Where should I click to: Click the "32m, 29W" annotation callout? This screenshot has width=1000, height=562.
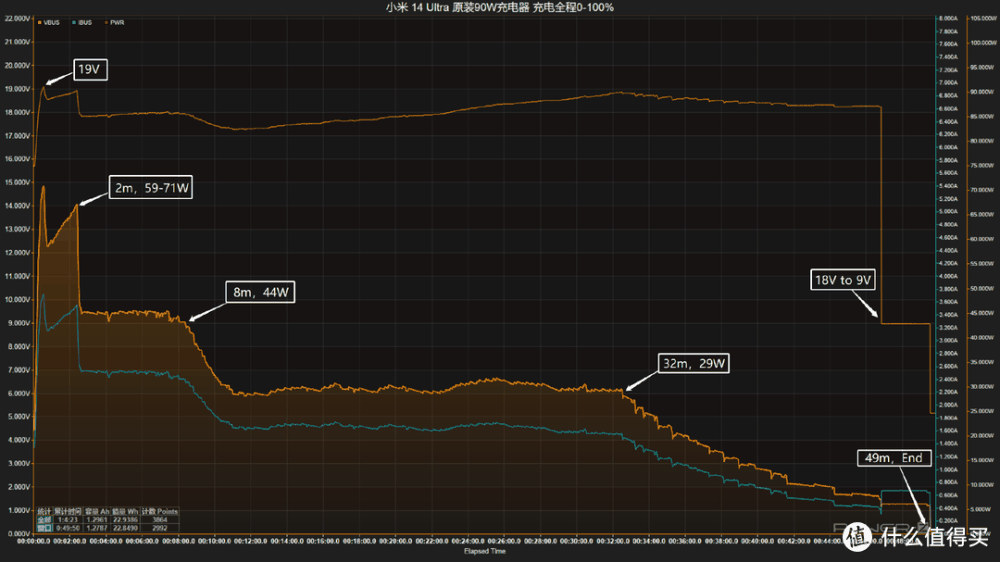click(693, 364)
